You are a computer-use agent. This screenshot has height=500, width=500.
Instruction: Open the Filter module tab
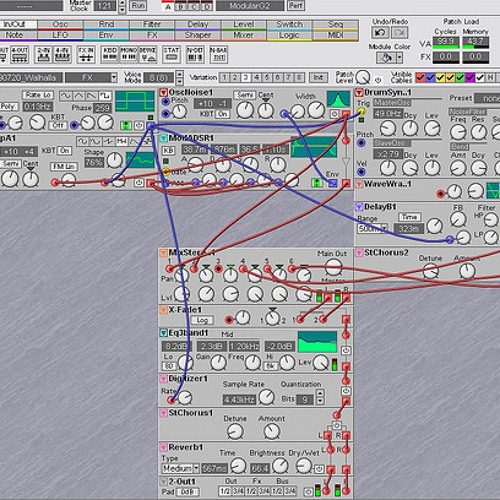152,25
